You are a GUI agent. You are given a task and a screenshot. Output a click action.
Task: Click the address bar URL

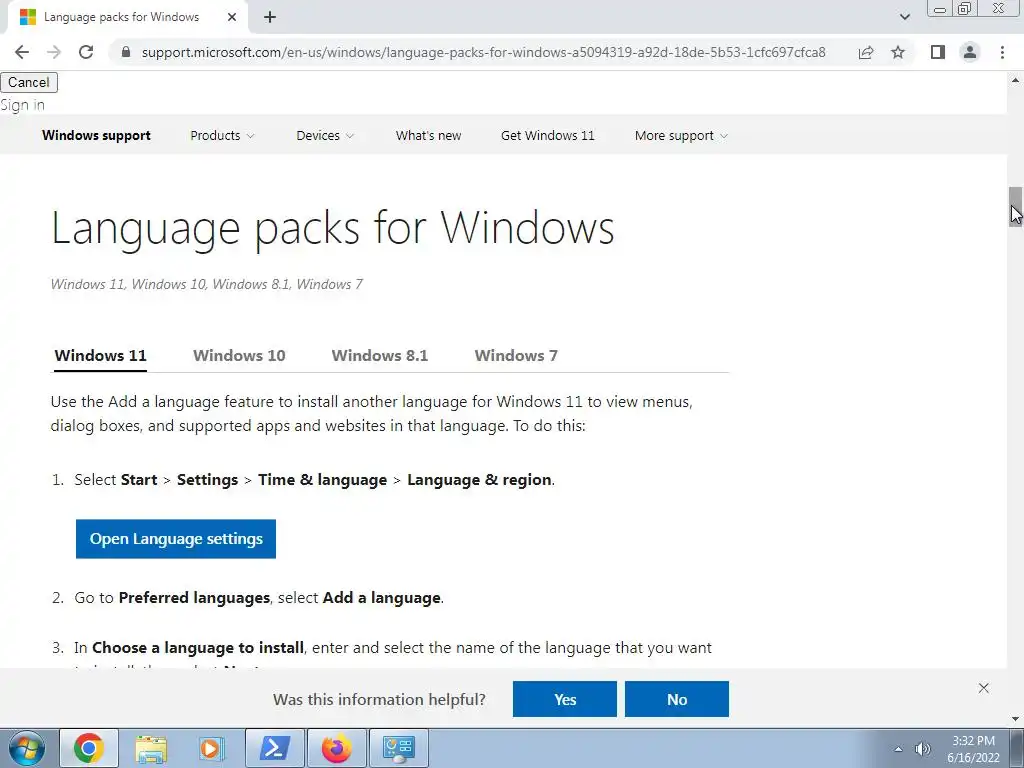[483, 52]
